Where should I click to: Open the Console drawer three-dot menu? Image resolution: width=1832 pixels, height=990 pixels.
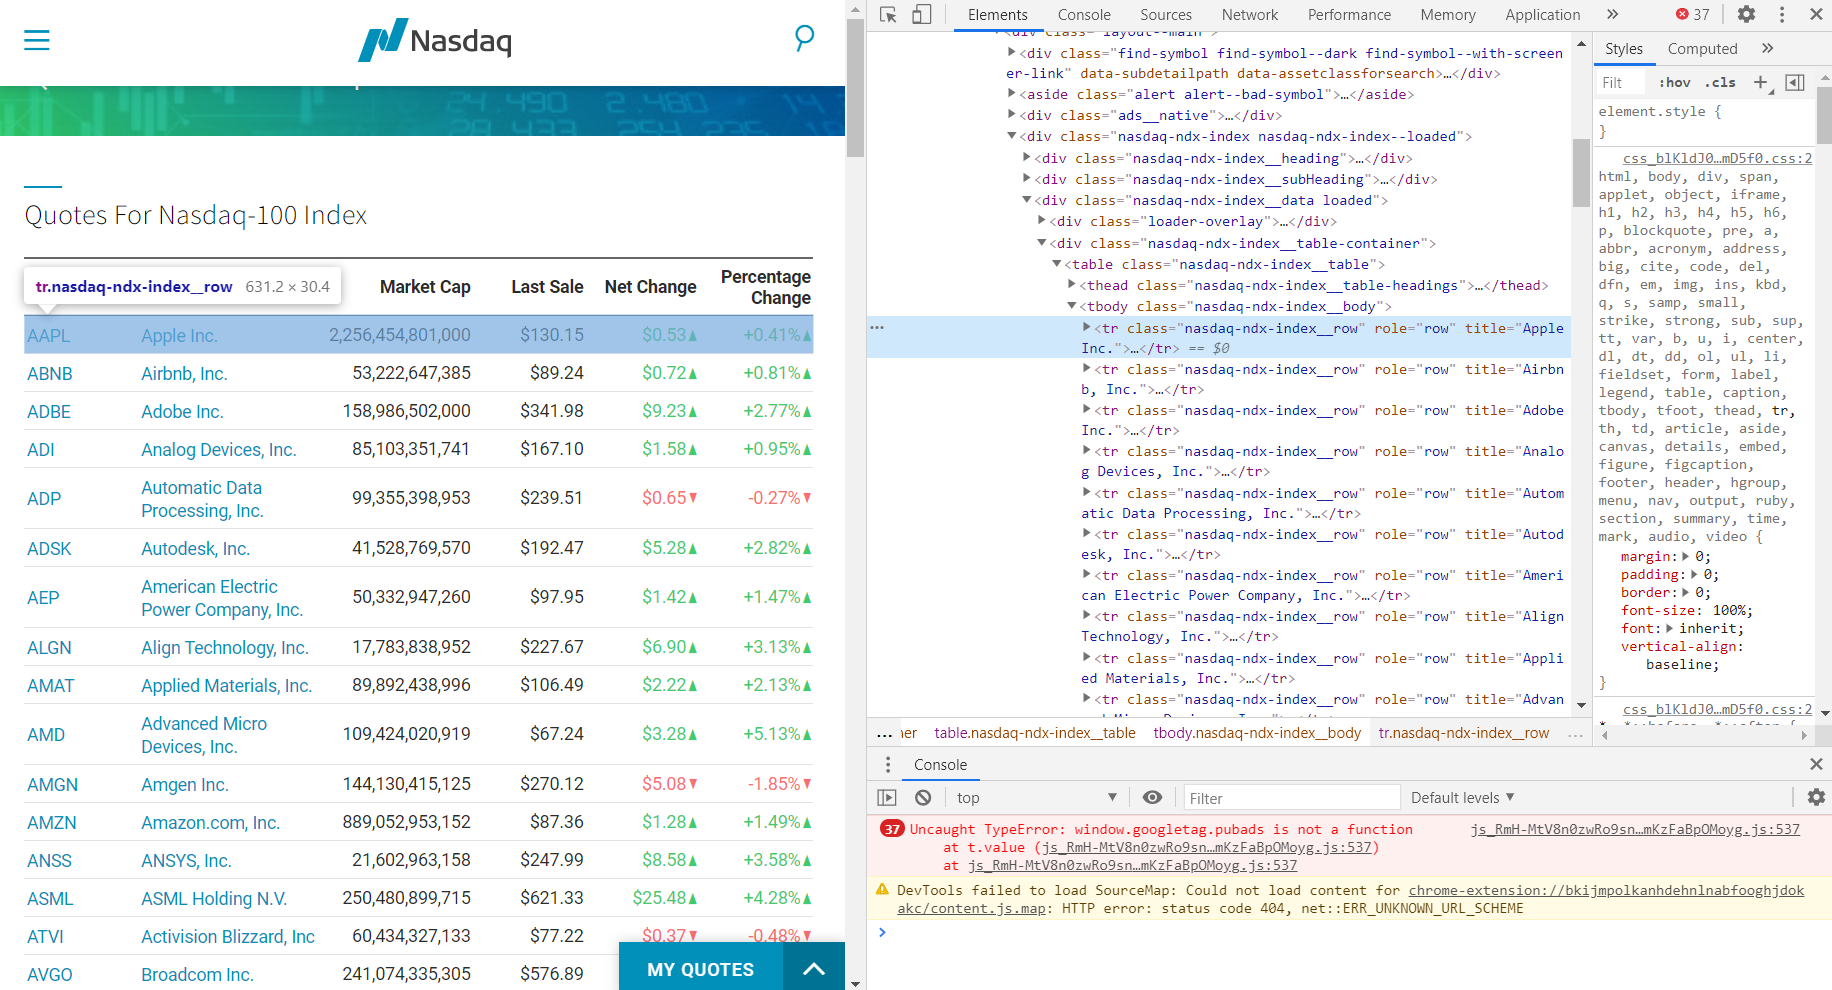point(888,764)
